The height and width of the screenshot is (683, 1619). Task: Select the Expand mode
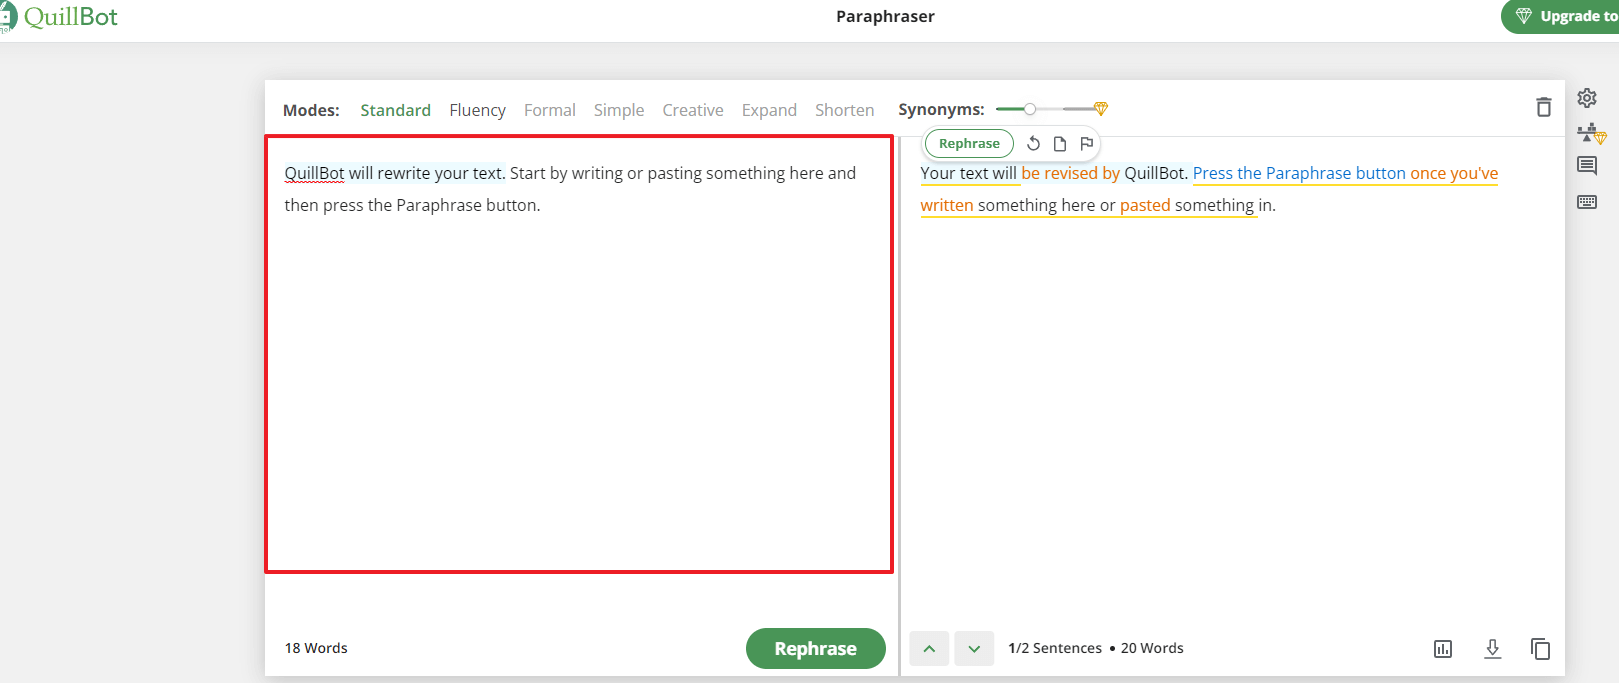point(769,110)
